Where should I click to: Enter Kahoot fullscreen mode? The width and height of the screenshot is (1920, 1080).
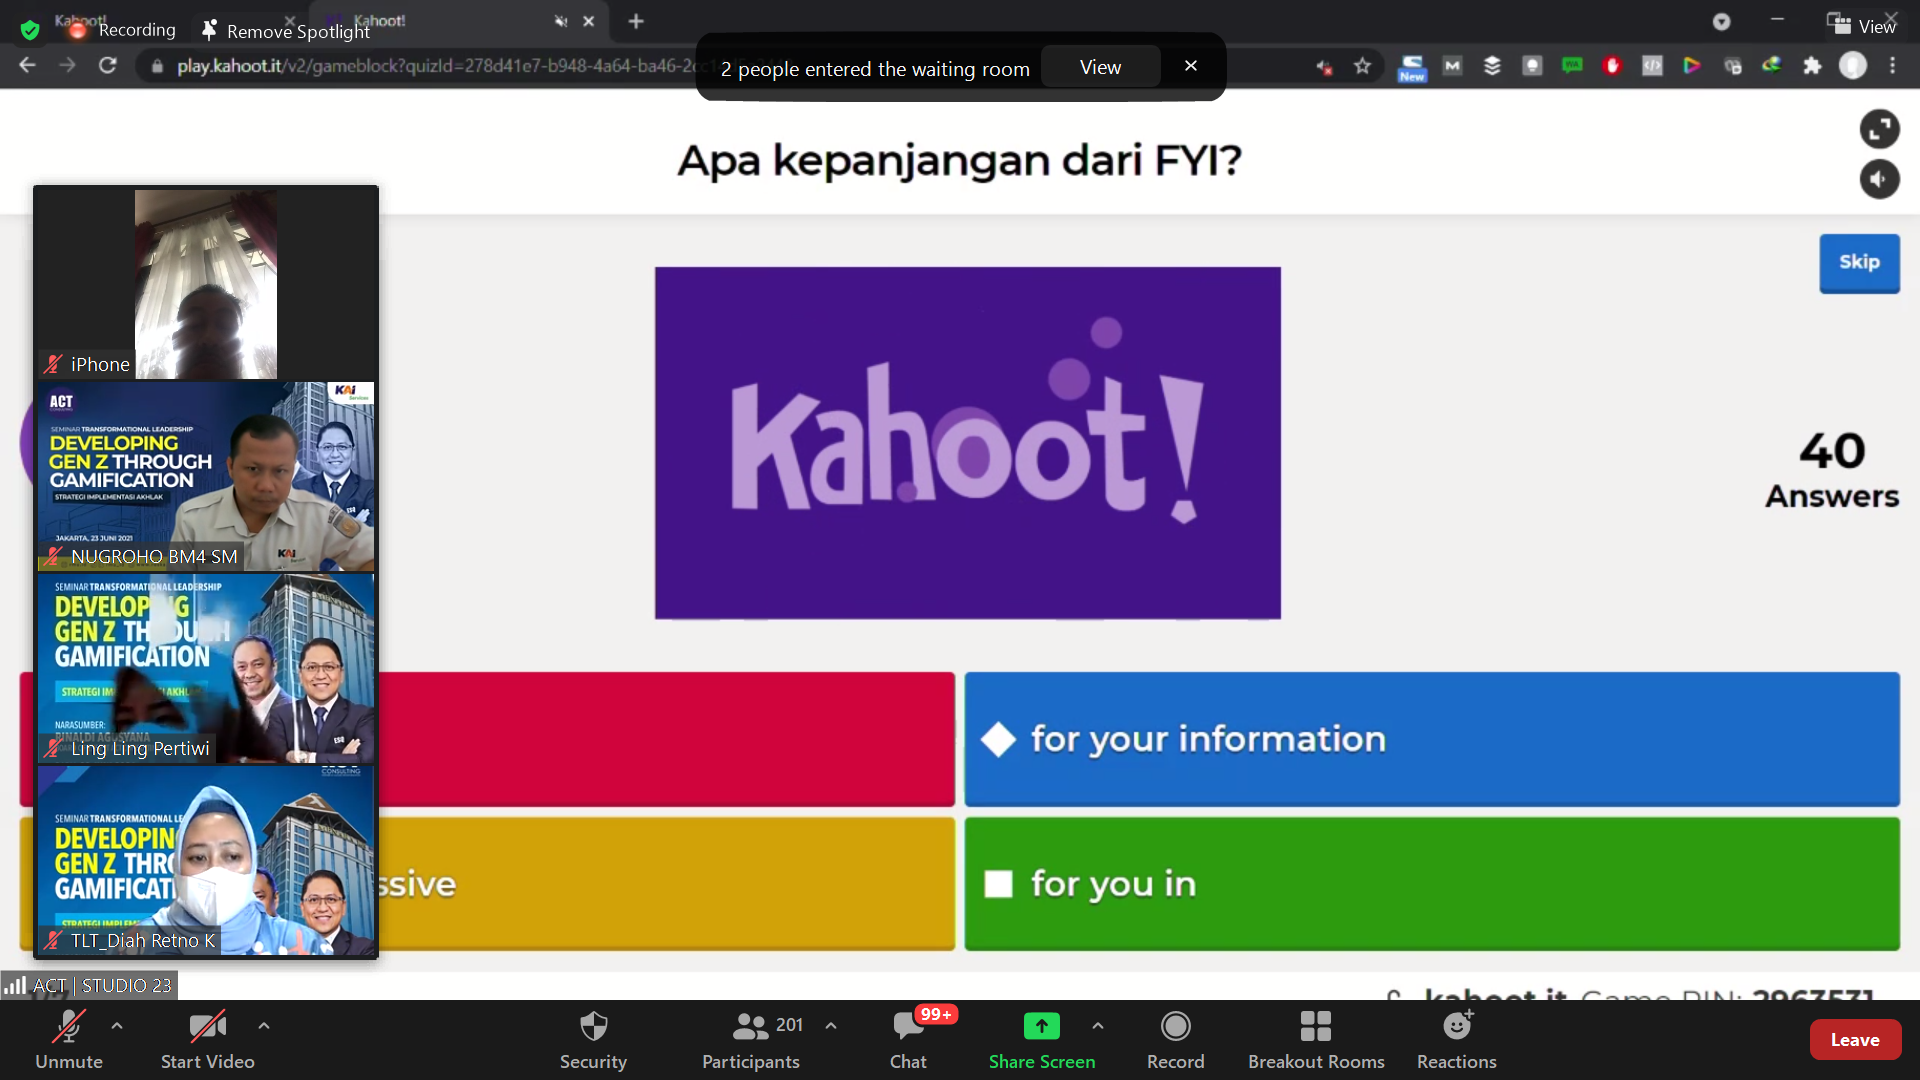1879,129
